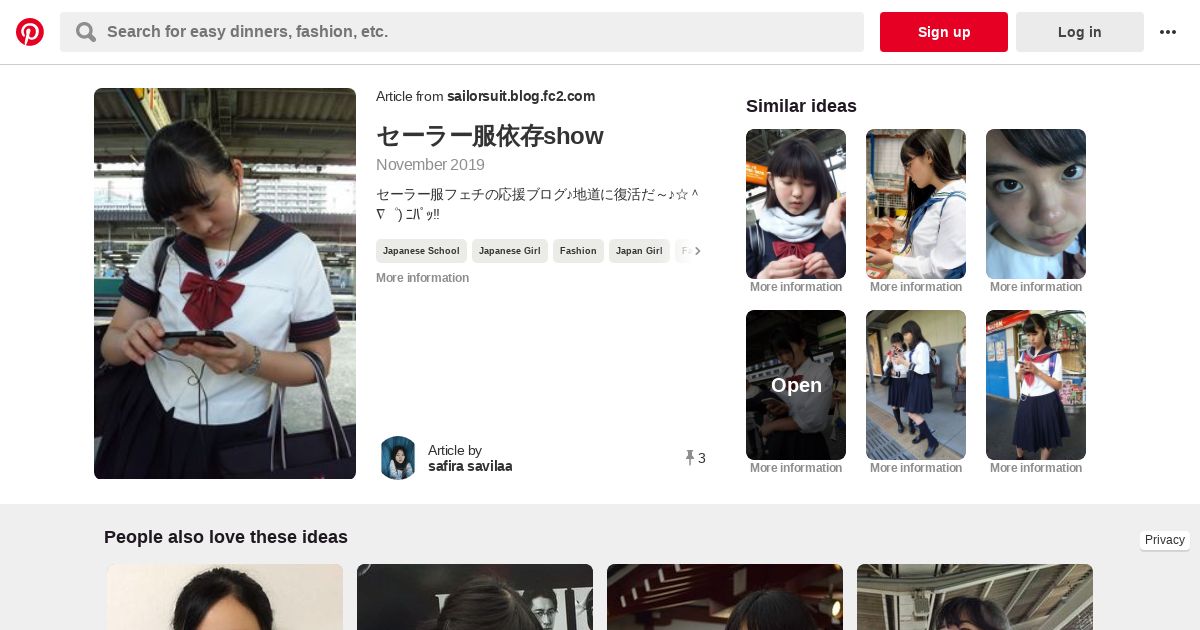Focus the search for easy dinners field
The height and width of the screenshot is (630, 1200).
click(x=462, y=32)
